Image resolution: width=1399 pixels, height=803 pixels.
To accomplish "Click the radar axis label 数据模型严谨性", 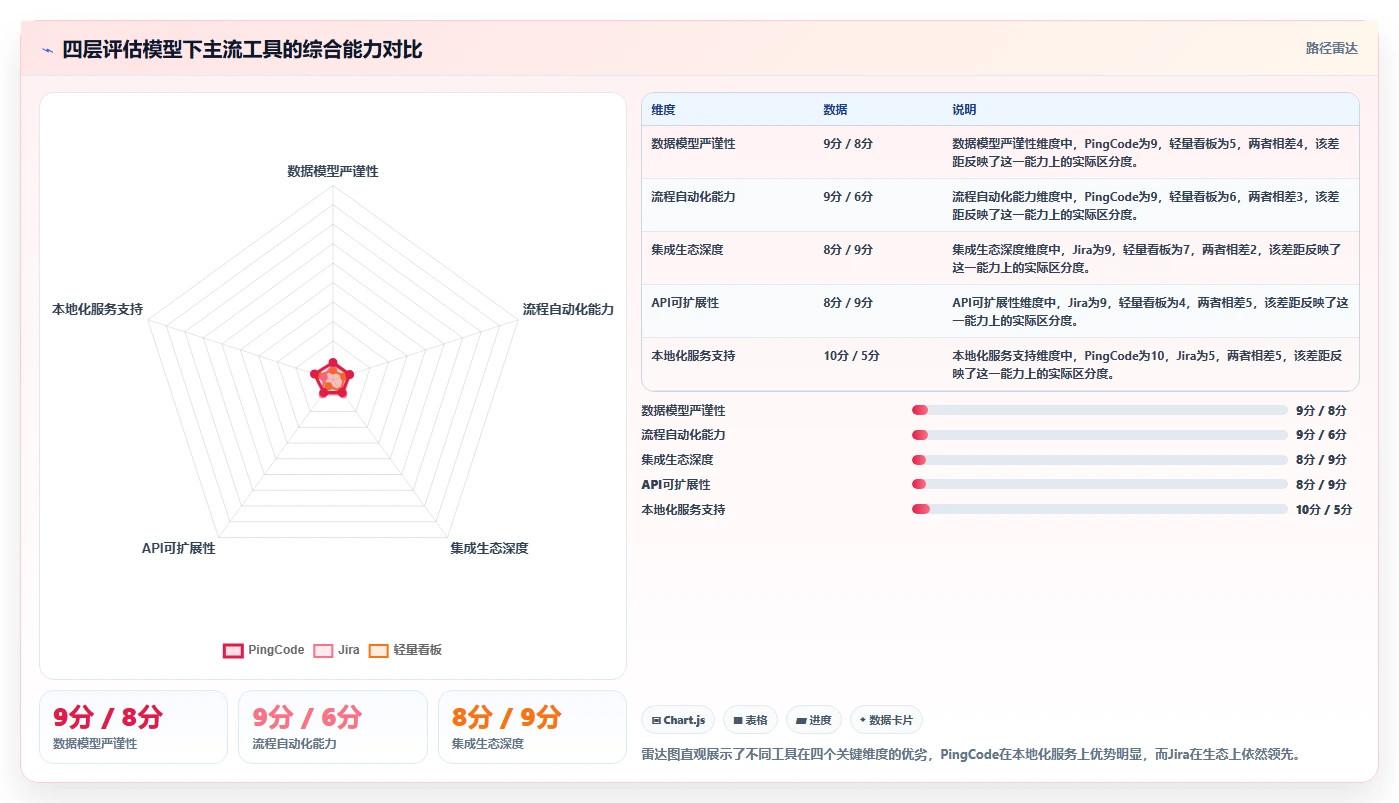I will (333, 171).
